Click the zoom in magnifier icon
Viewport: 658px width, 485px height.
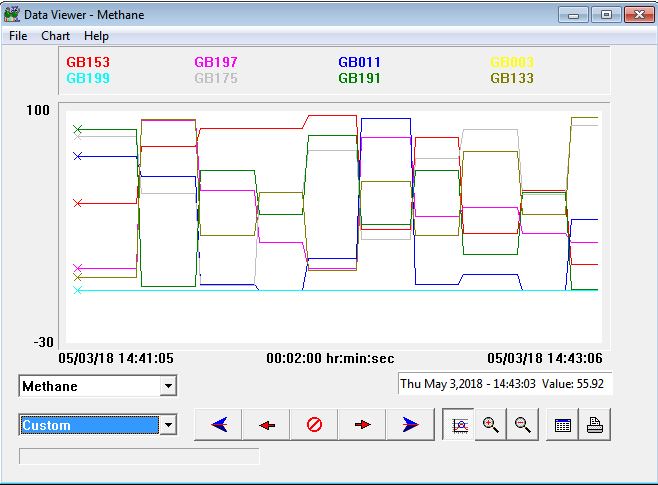pyautogui.click(x=491, y=425)
